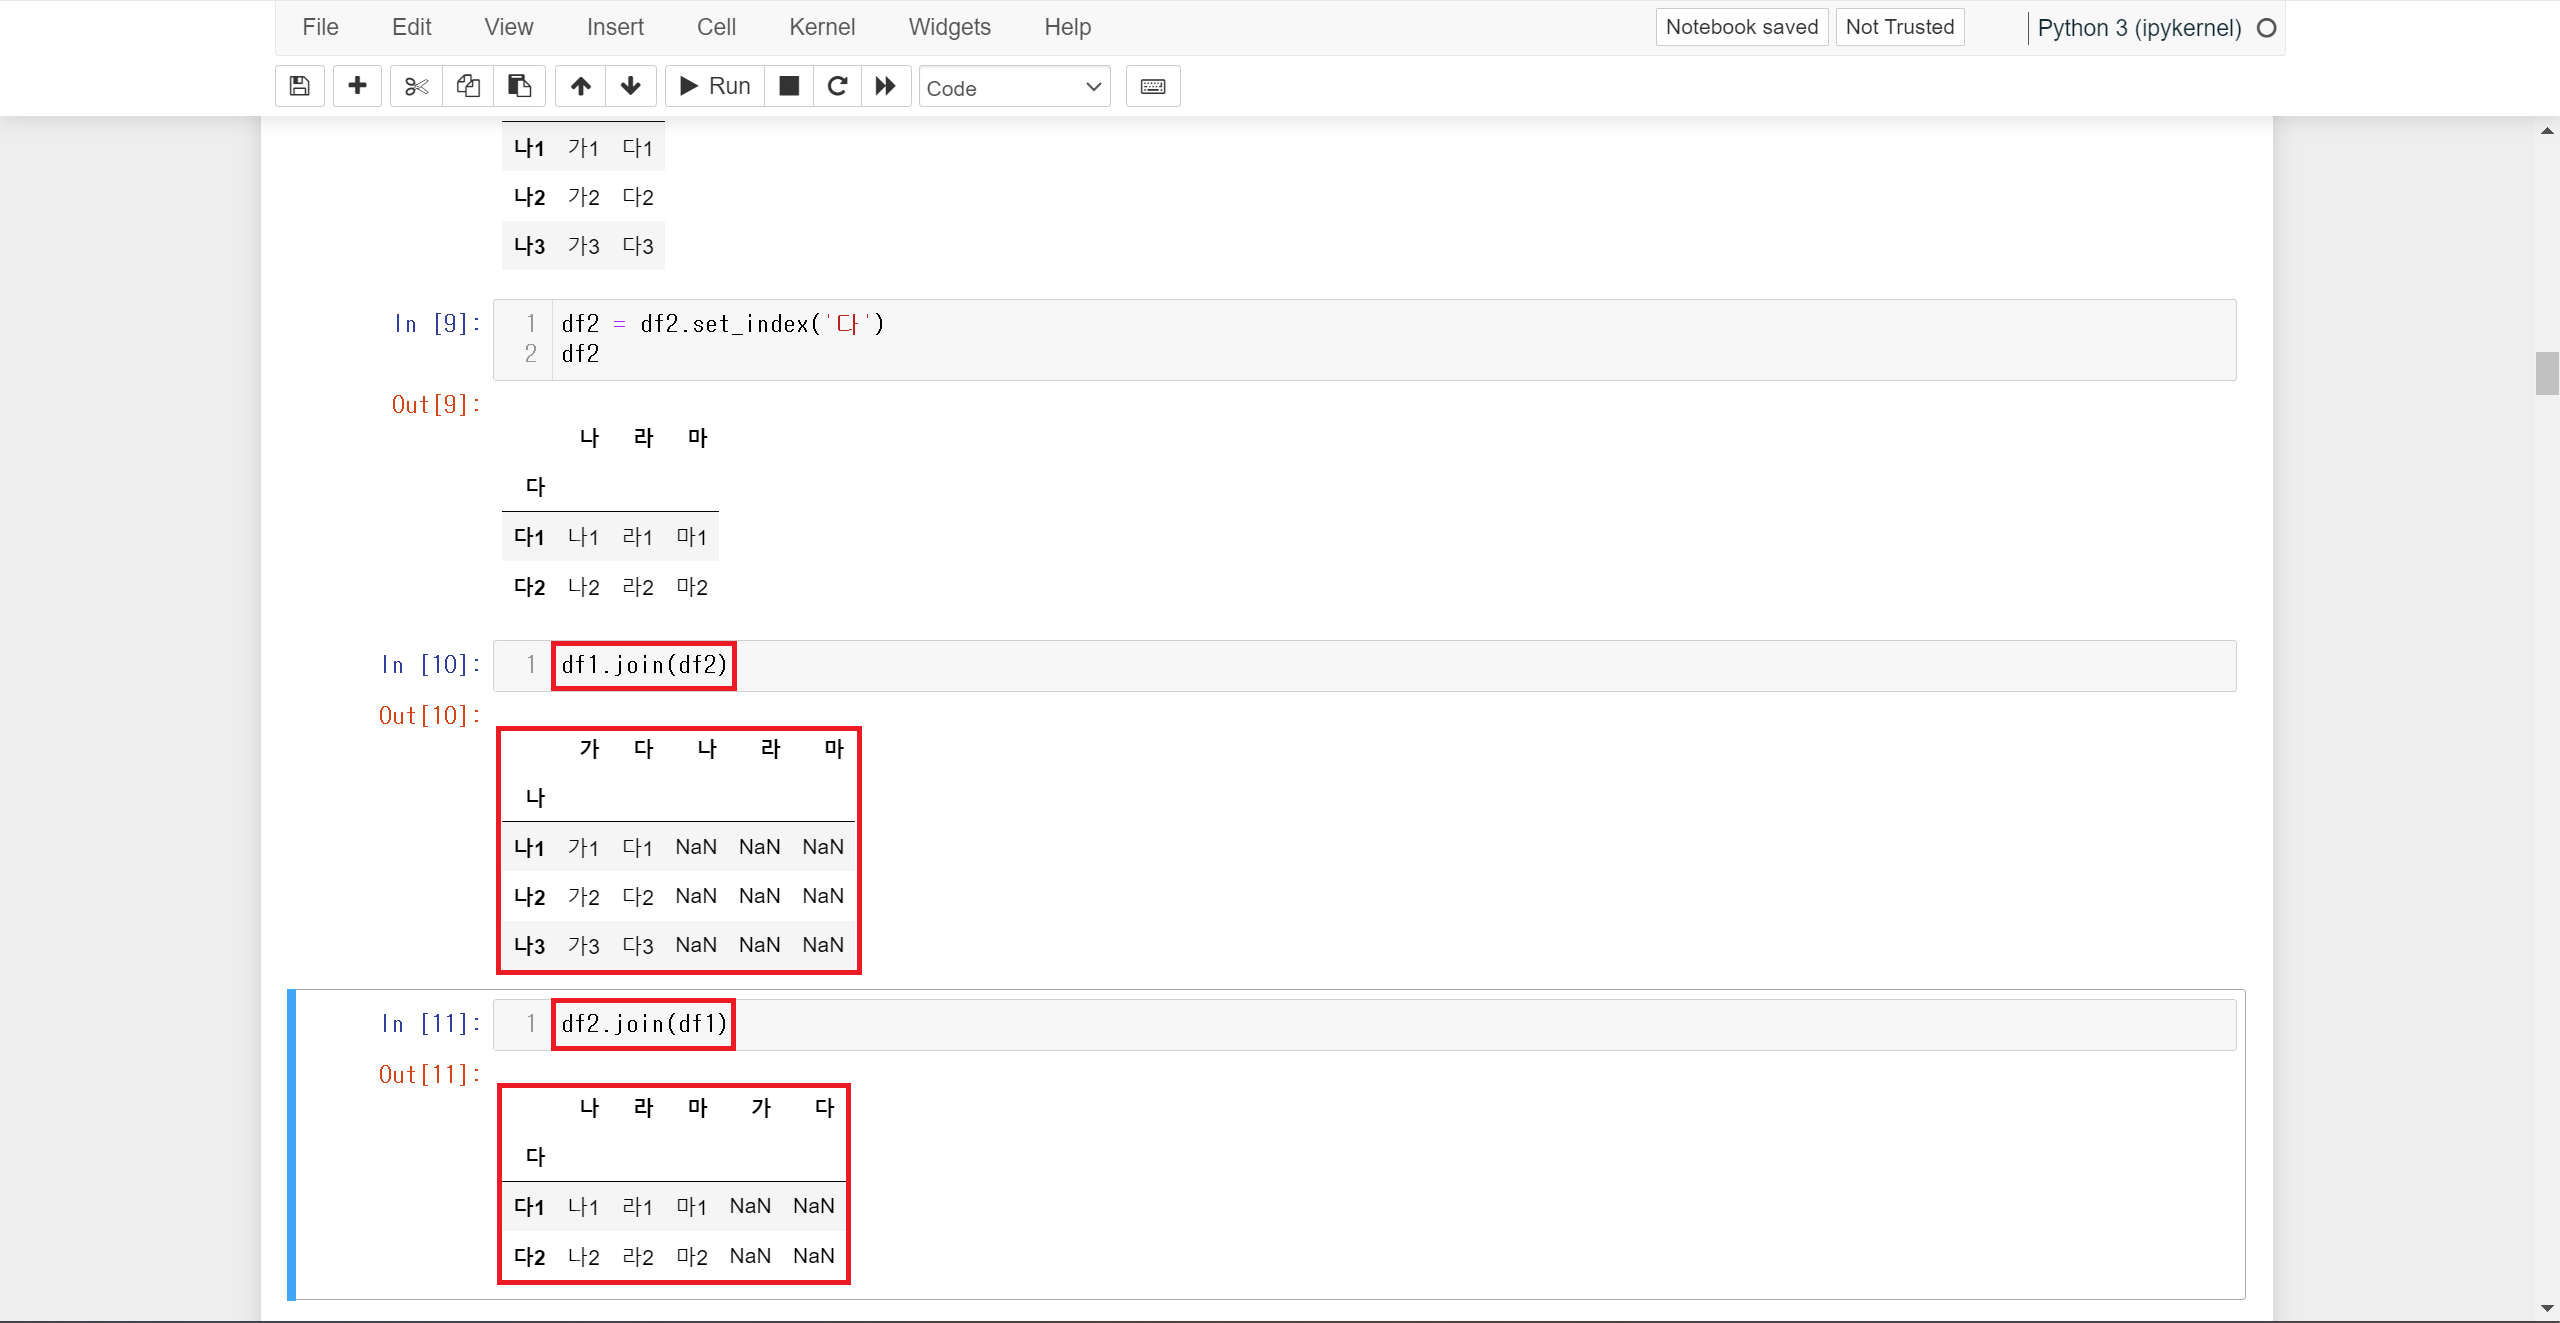Move the selected cell down

631,86
